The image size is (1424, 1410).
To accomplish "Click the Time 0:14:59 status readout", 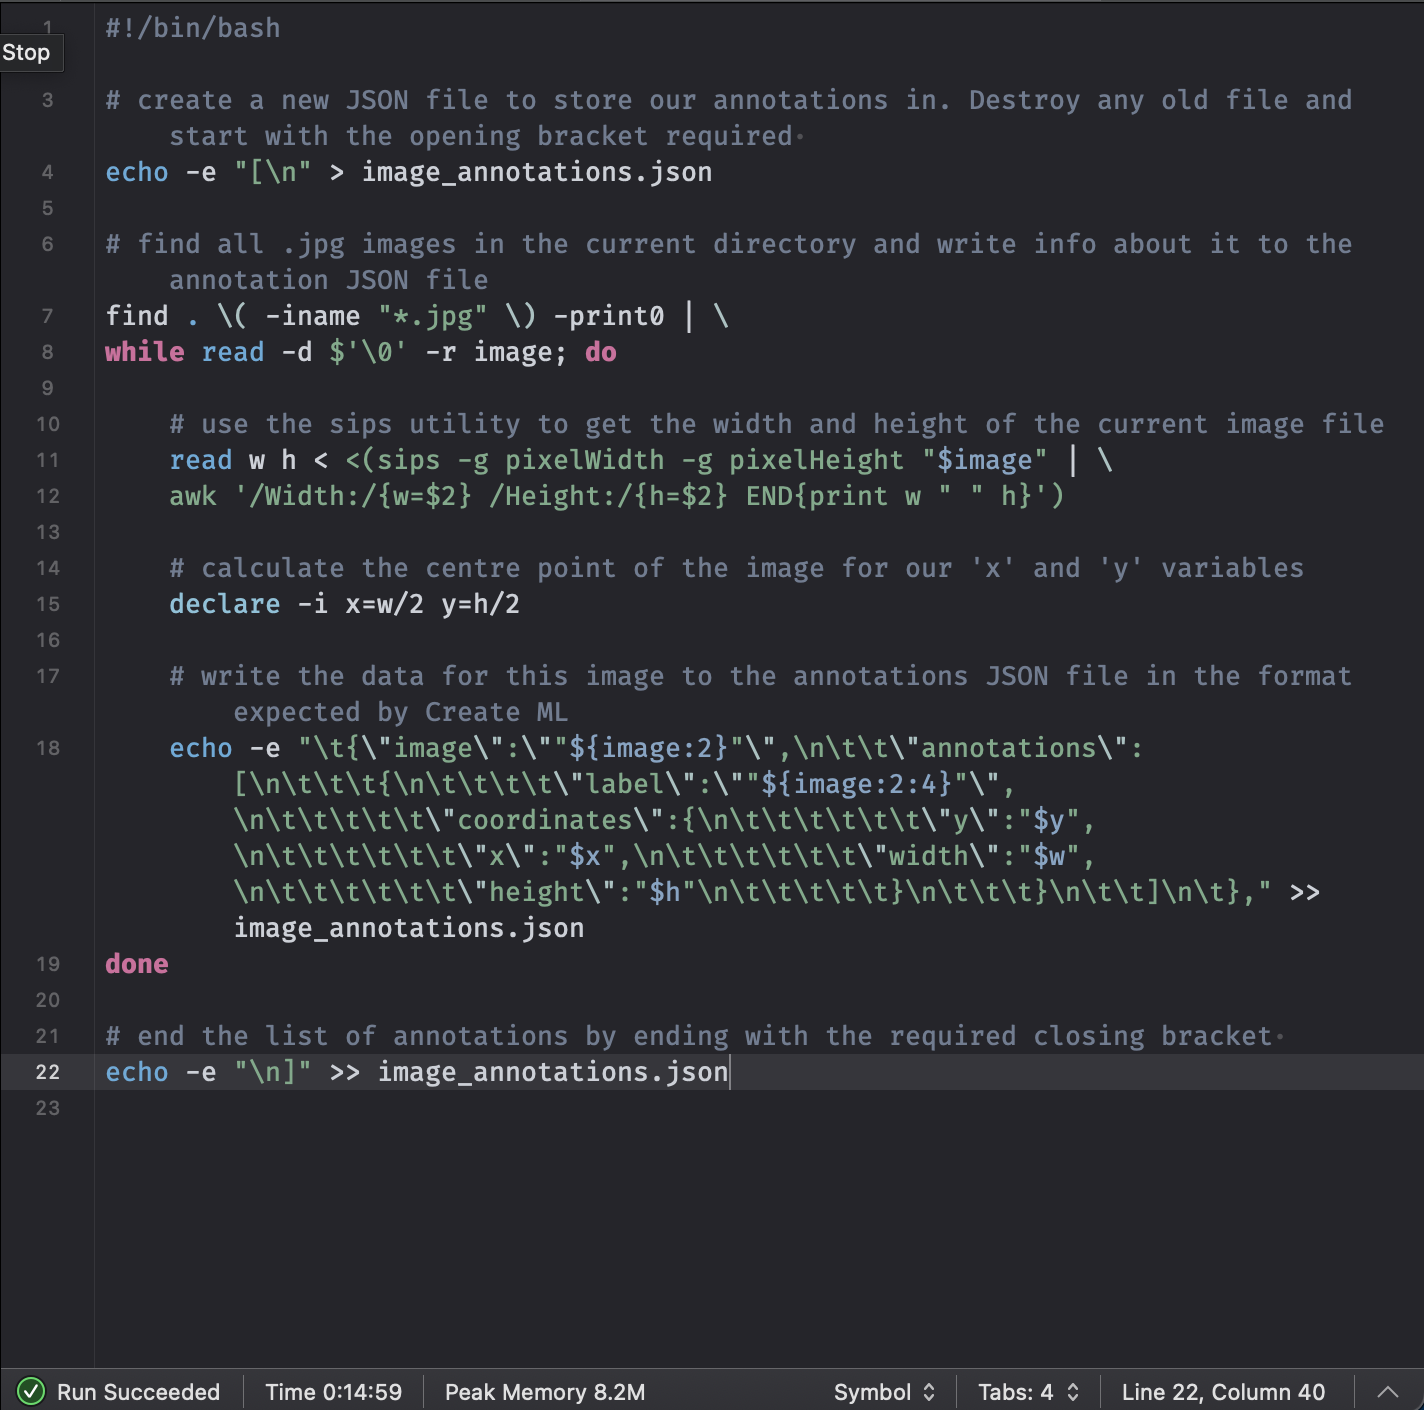I will click(x=333, y=1391).
